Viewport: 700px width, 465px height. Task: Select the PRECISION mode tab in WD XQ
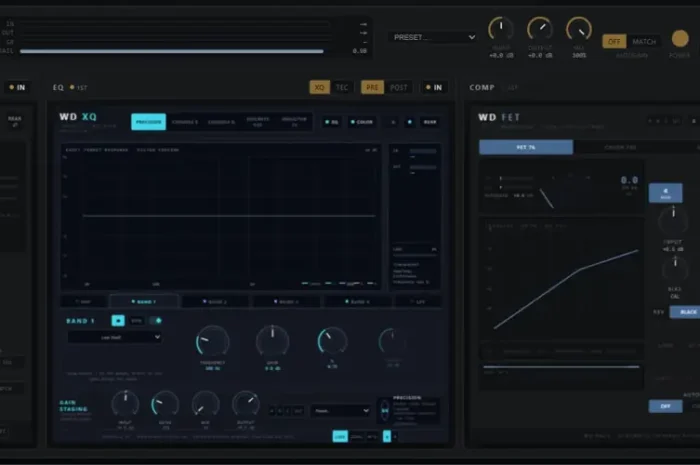tap(149, 122)
